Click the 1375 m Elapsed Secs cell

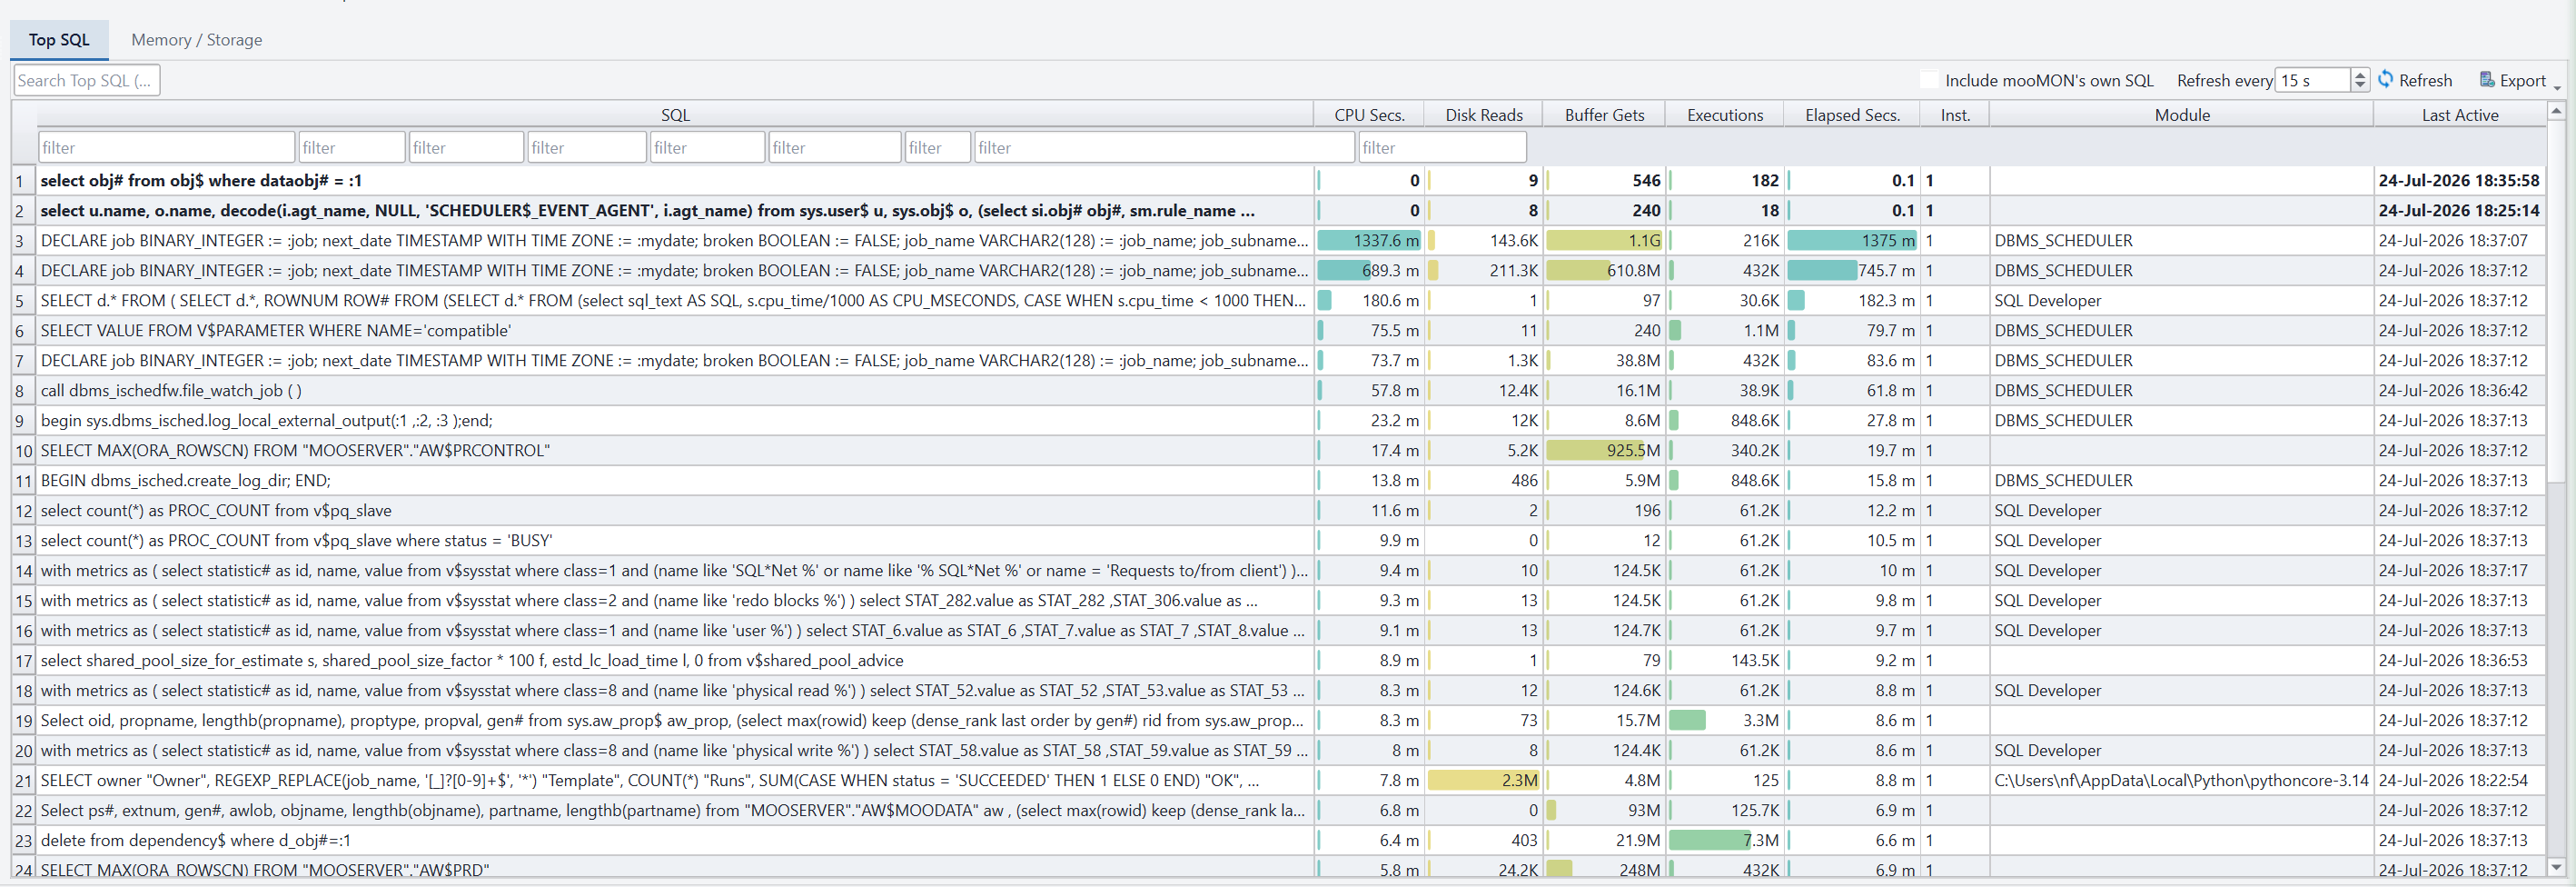click(x=1852, y=241)
